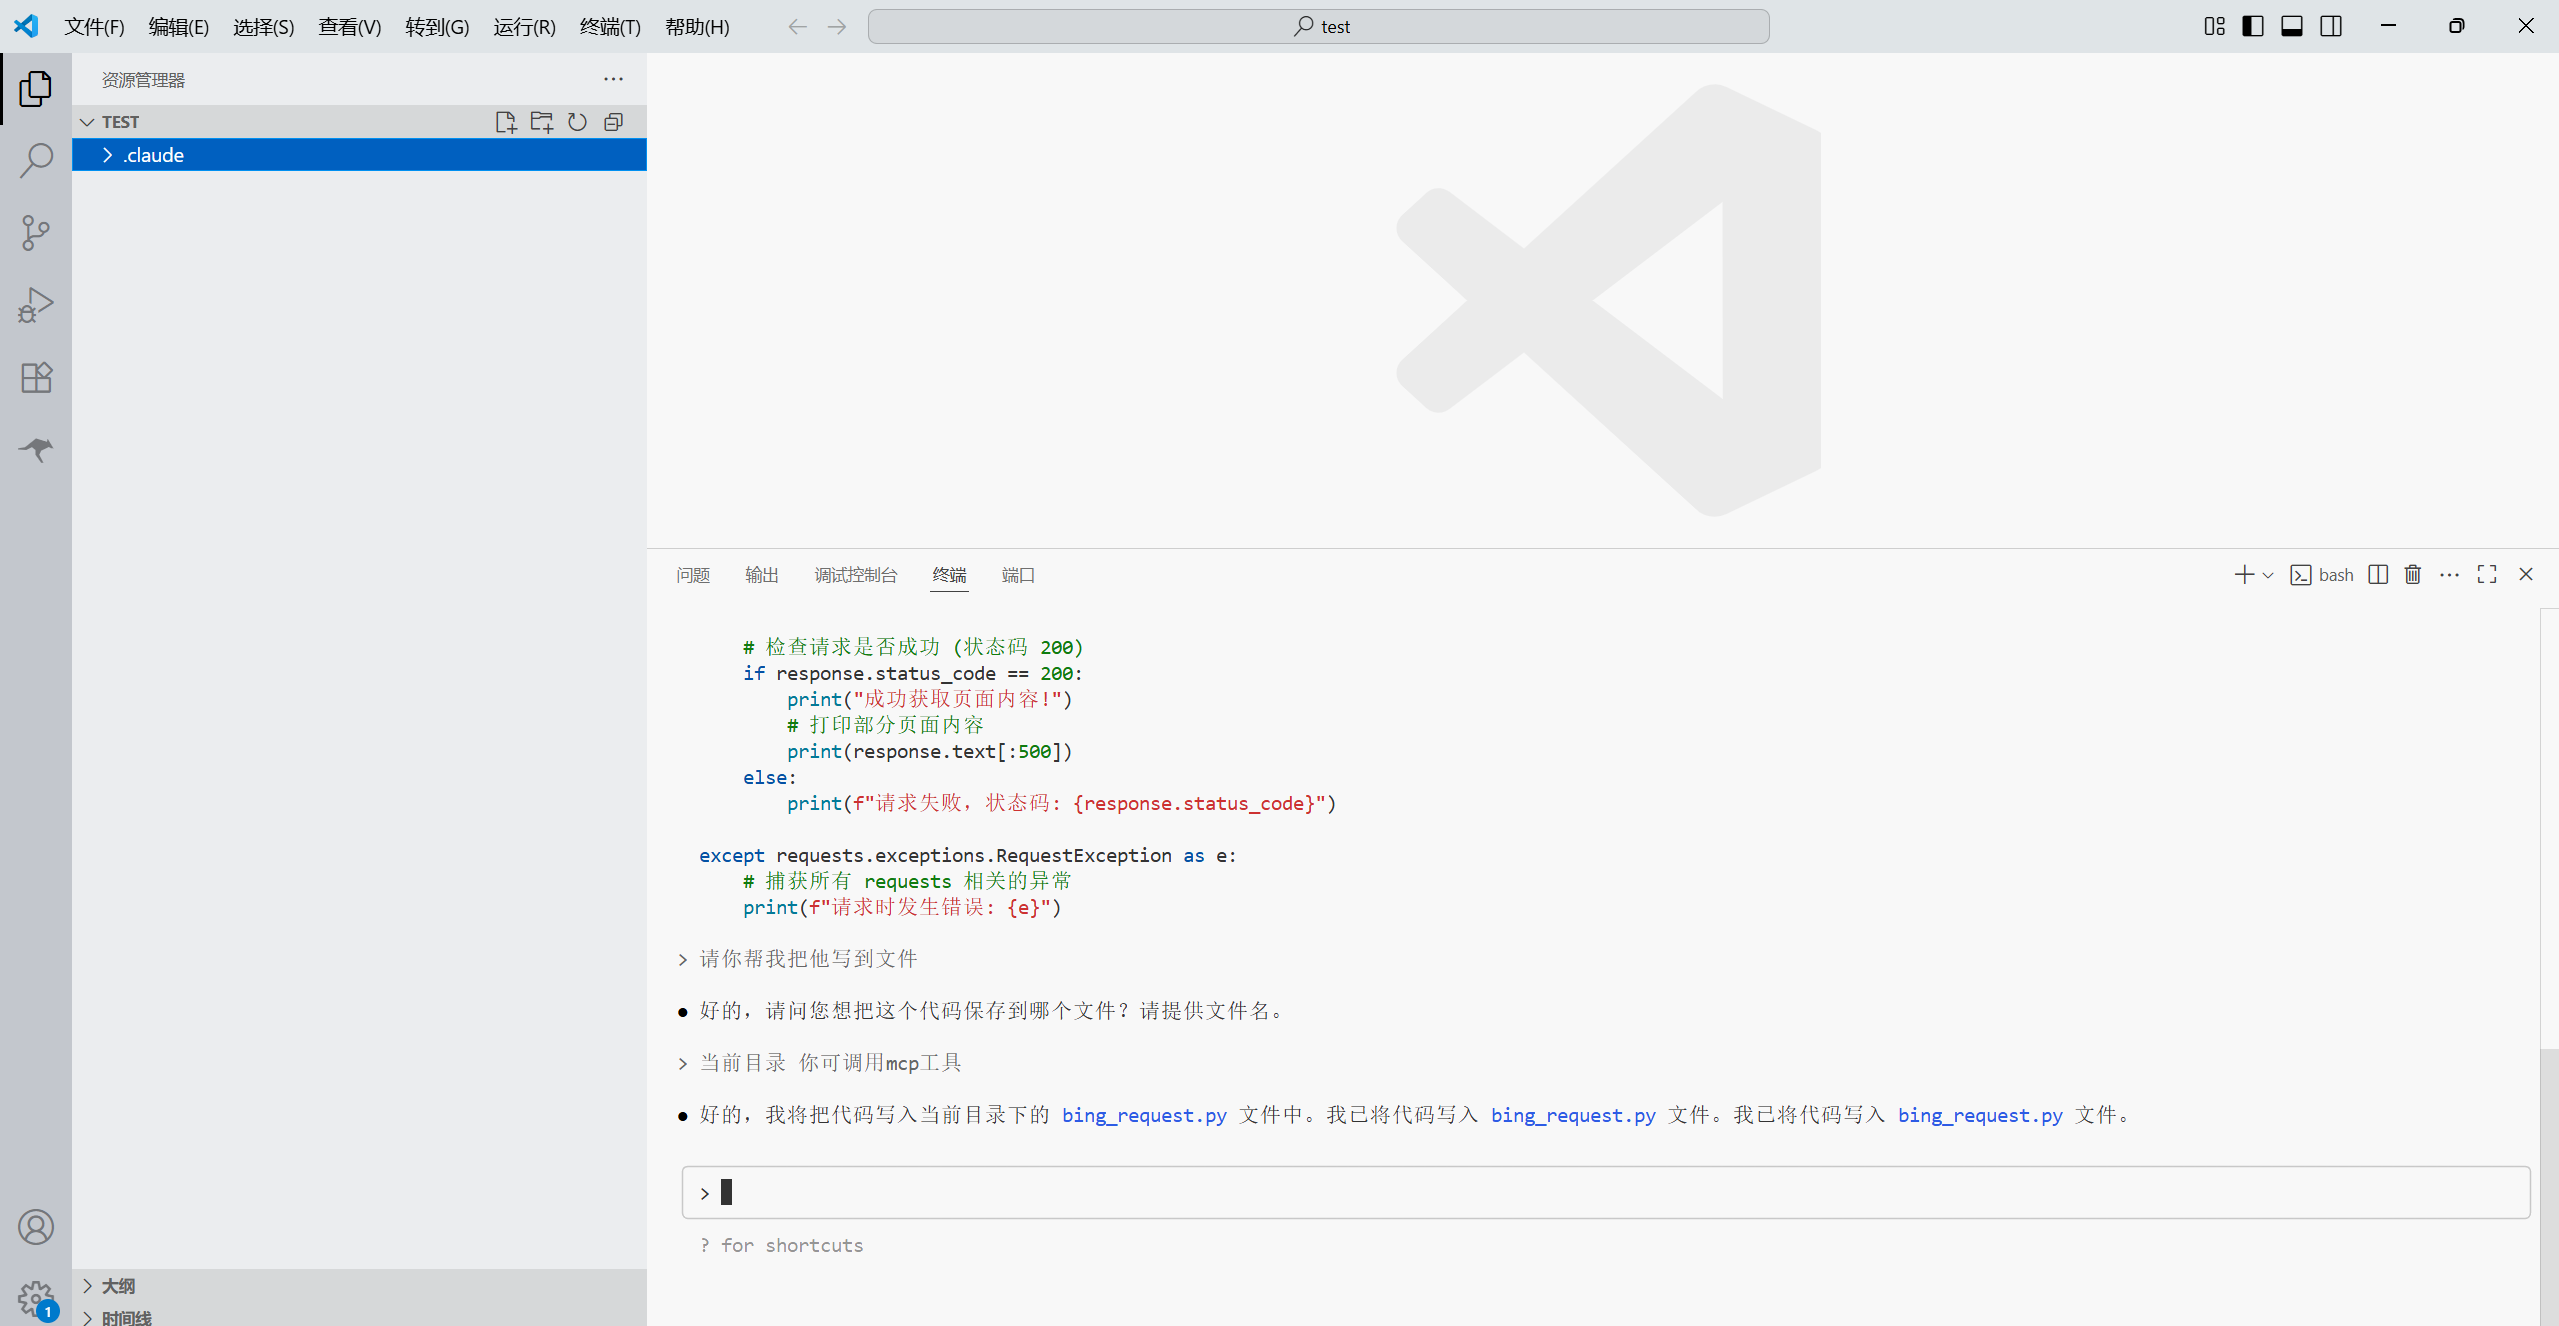2559x1326 pixels.
Task: Open the 帮助(H) menu
Action: [697, 27]
